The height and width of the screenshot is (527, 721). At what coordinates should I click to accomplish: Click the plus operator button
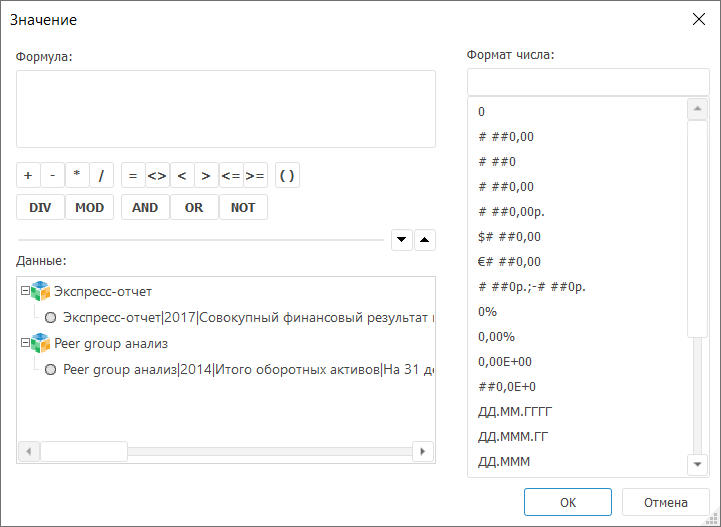pos(28,176)
